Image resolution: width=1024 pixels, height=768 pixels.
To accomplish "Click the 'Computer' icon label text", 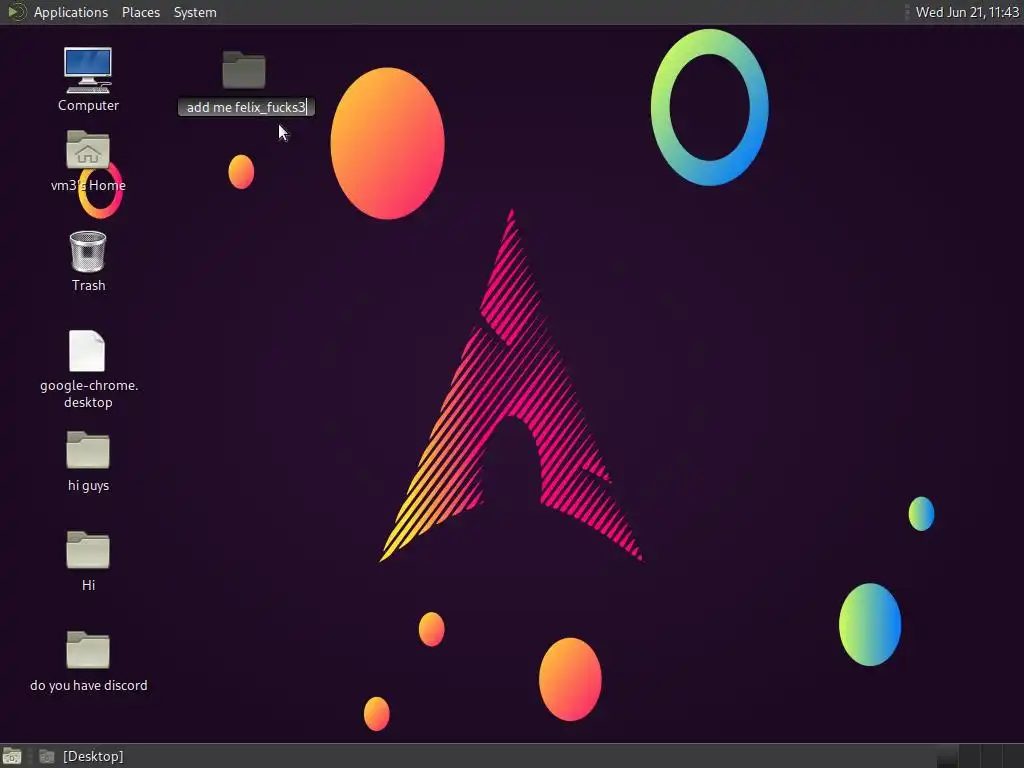I will (88, 105).
